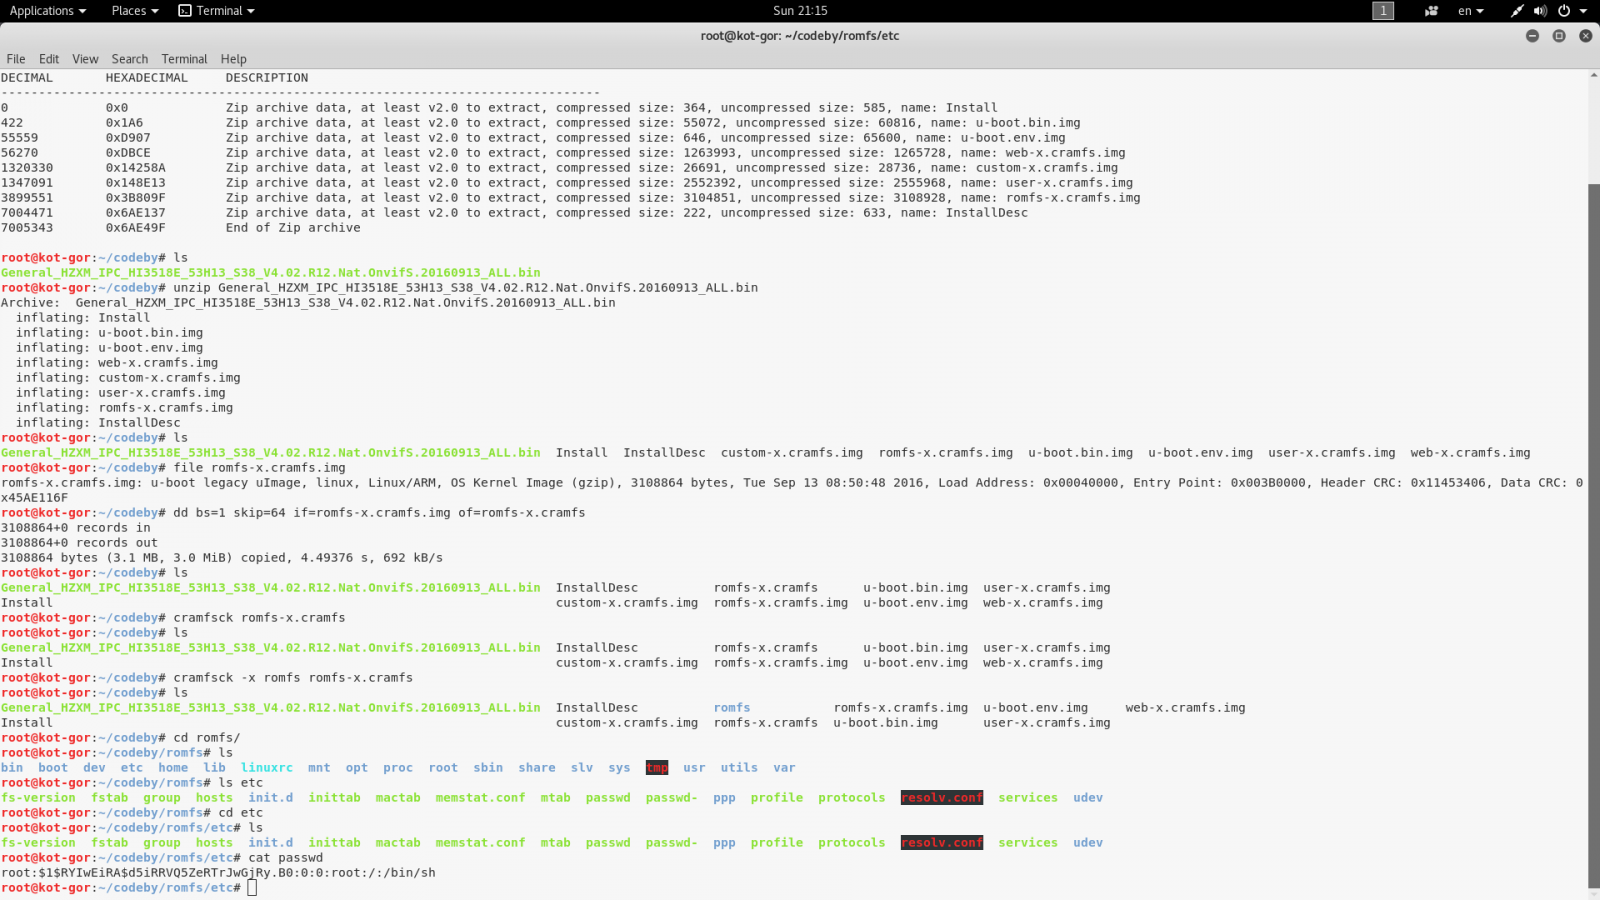Click the Sun 21:15 clock
Image resolution: width=1600 pixels, height=900 pixels.
pos(800,11)
